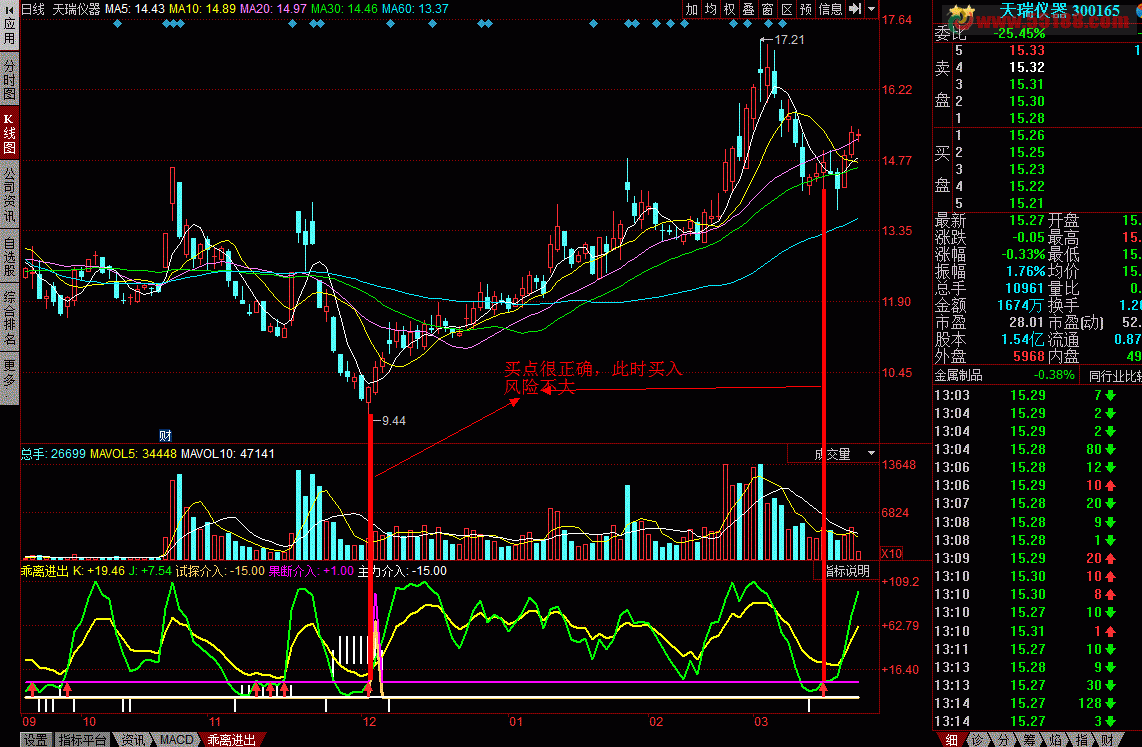Click the 财 marker on the K-line chart
This screenshot has width=1142, height=747.
tap(165, 435)
